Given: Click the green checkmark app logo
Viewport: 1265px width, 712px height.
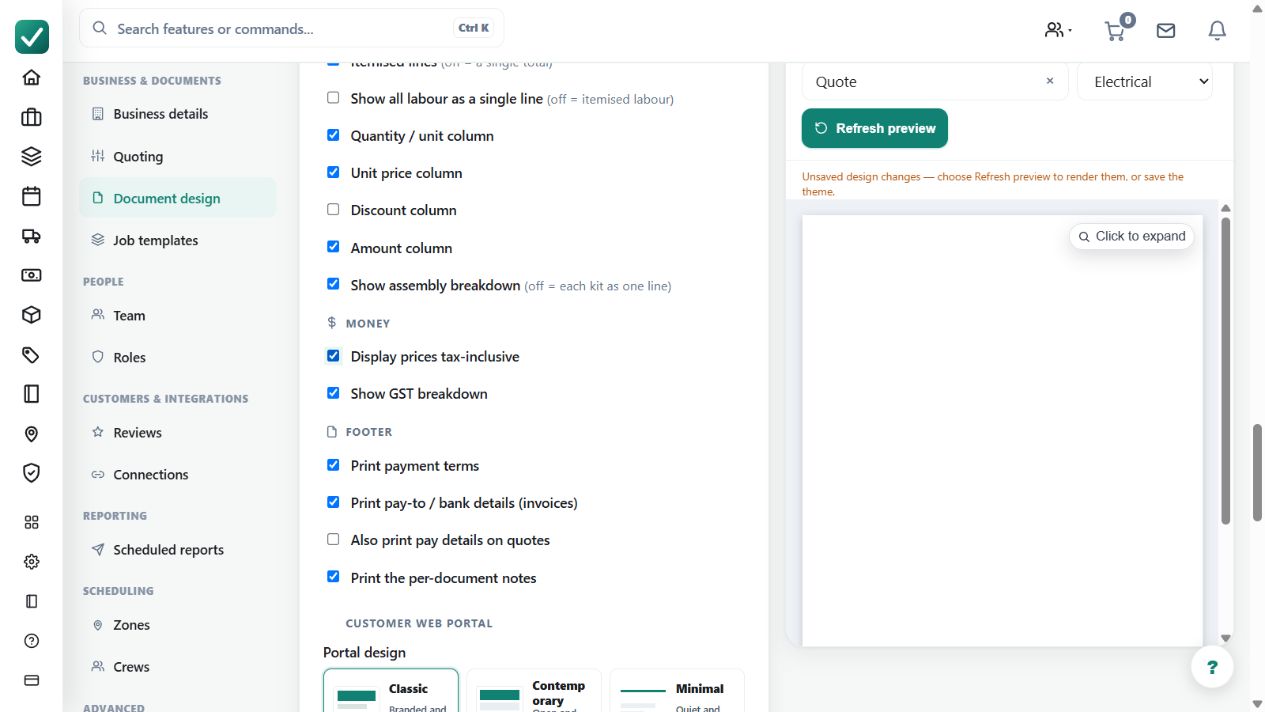Looking at the screenshot, I should click(32, 37).
